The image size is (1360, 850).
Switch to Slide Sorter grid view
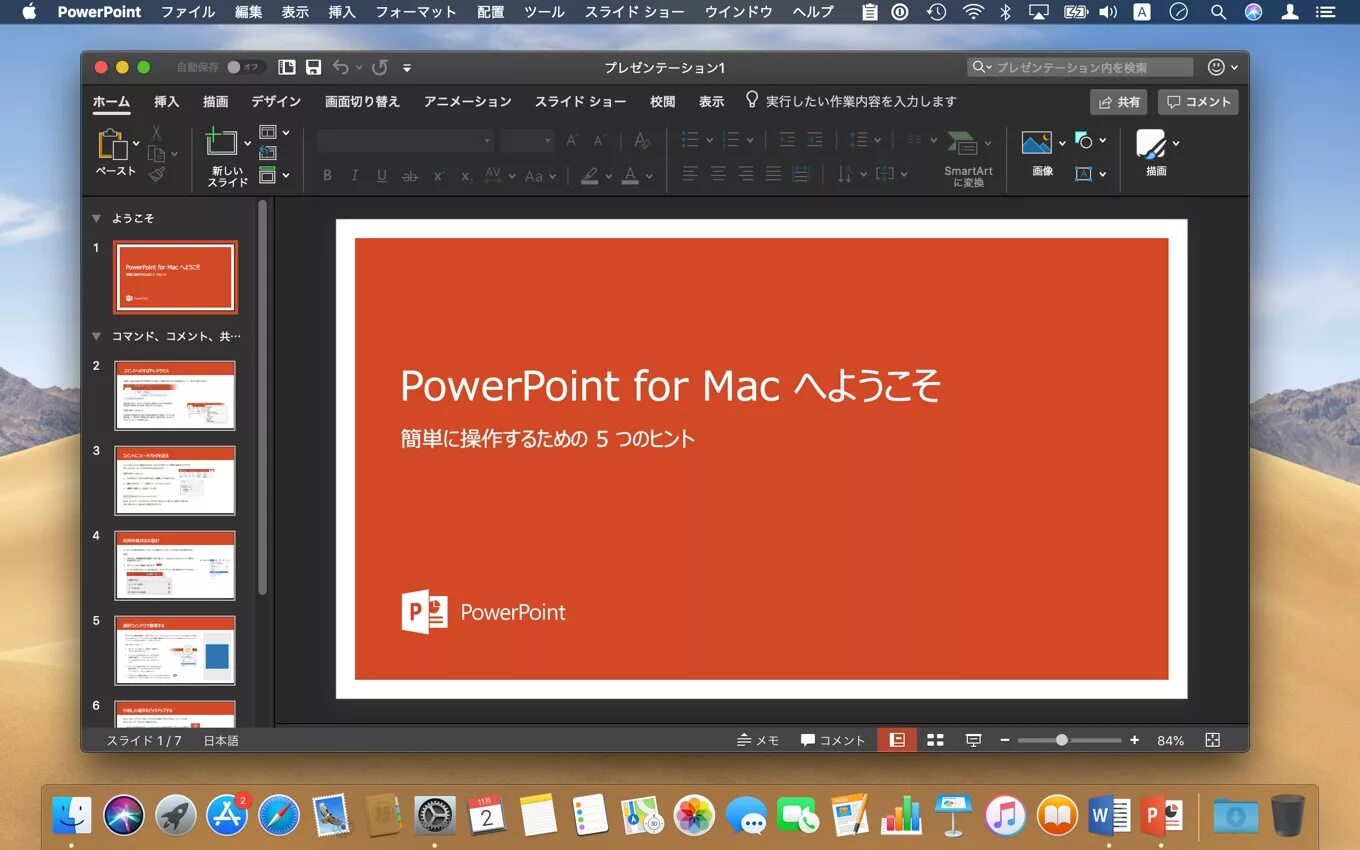(936, 740)
